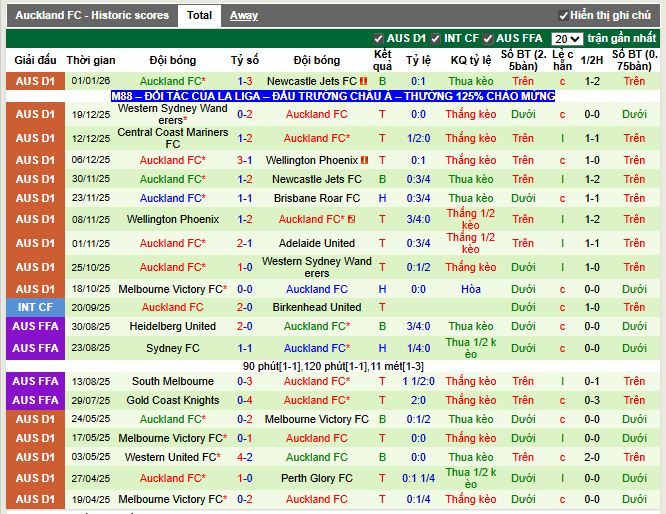Click the Kết quả column header
The width and height of the screenshot is (666, 514).
point(382,60)
